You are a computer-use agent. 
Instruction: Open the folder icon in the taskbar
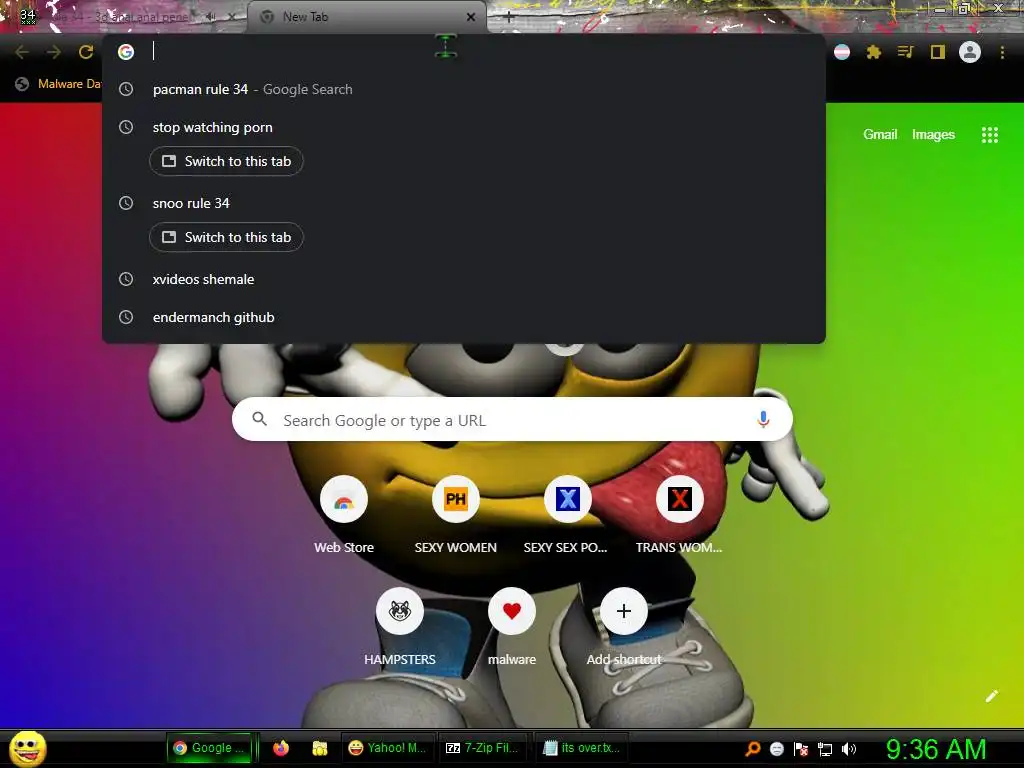pos(319,748)
